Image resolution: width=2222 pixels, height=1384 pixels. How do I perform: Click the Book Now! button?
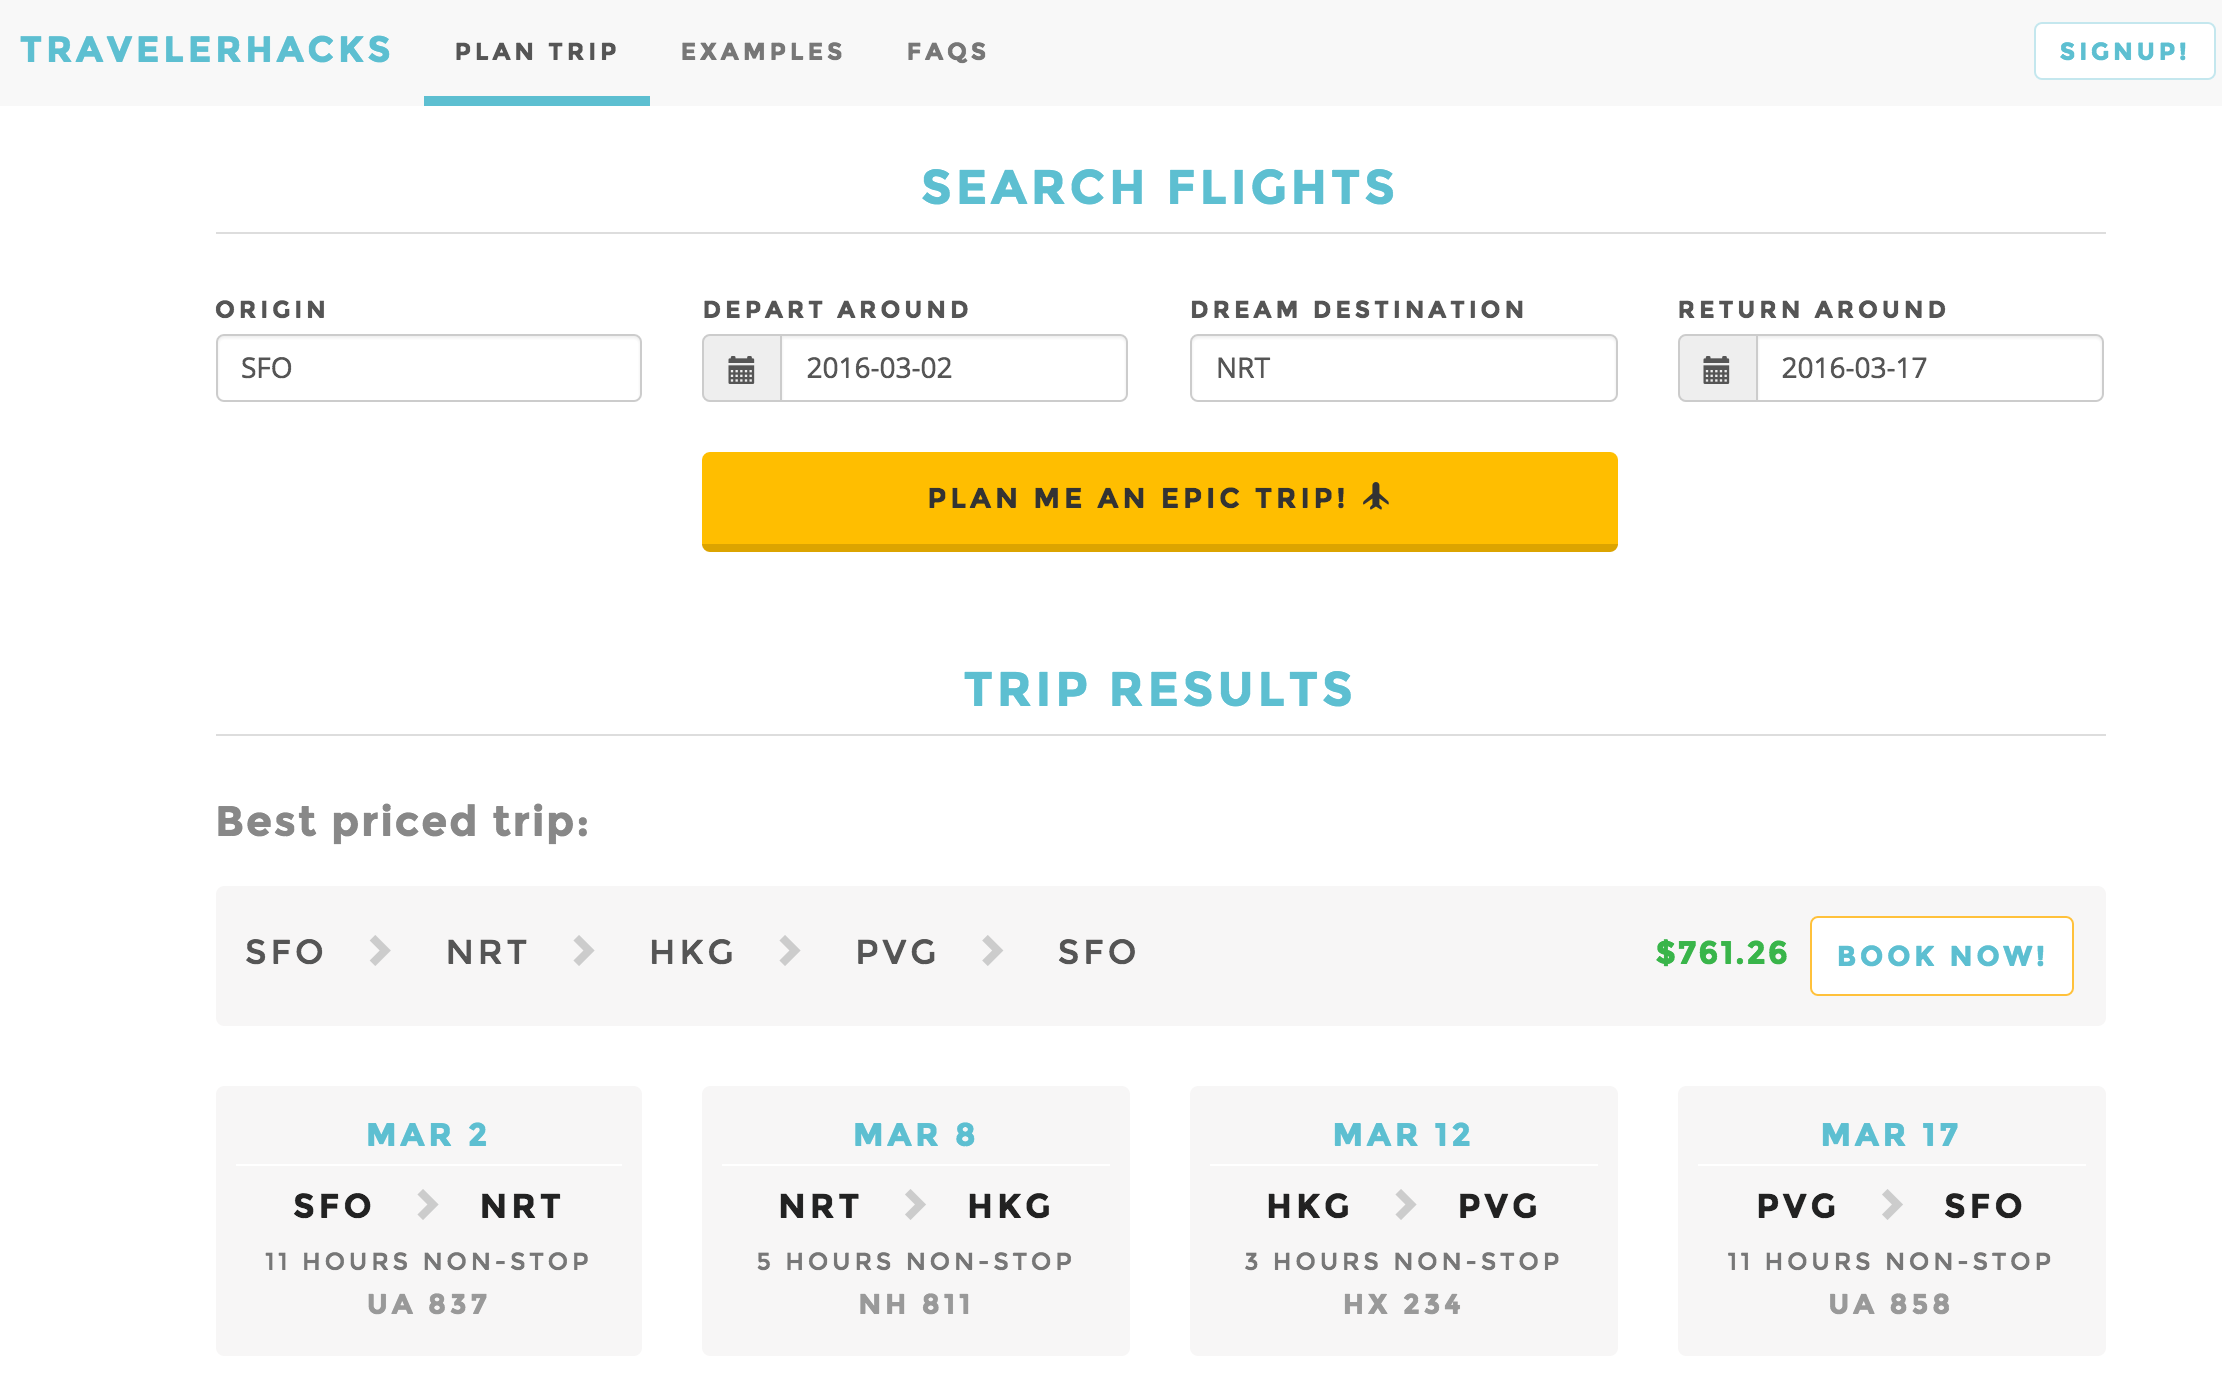pos(1941,956)
